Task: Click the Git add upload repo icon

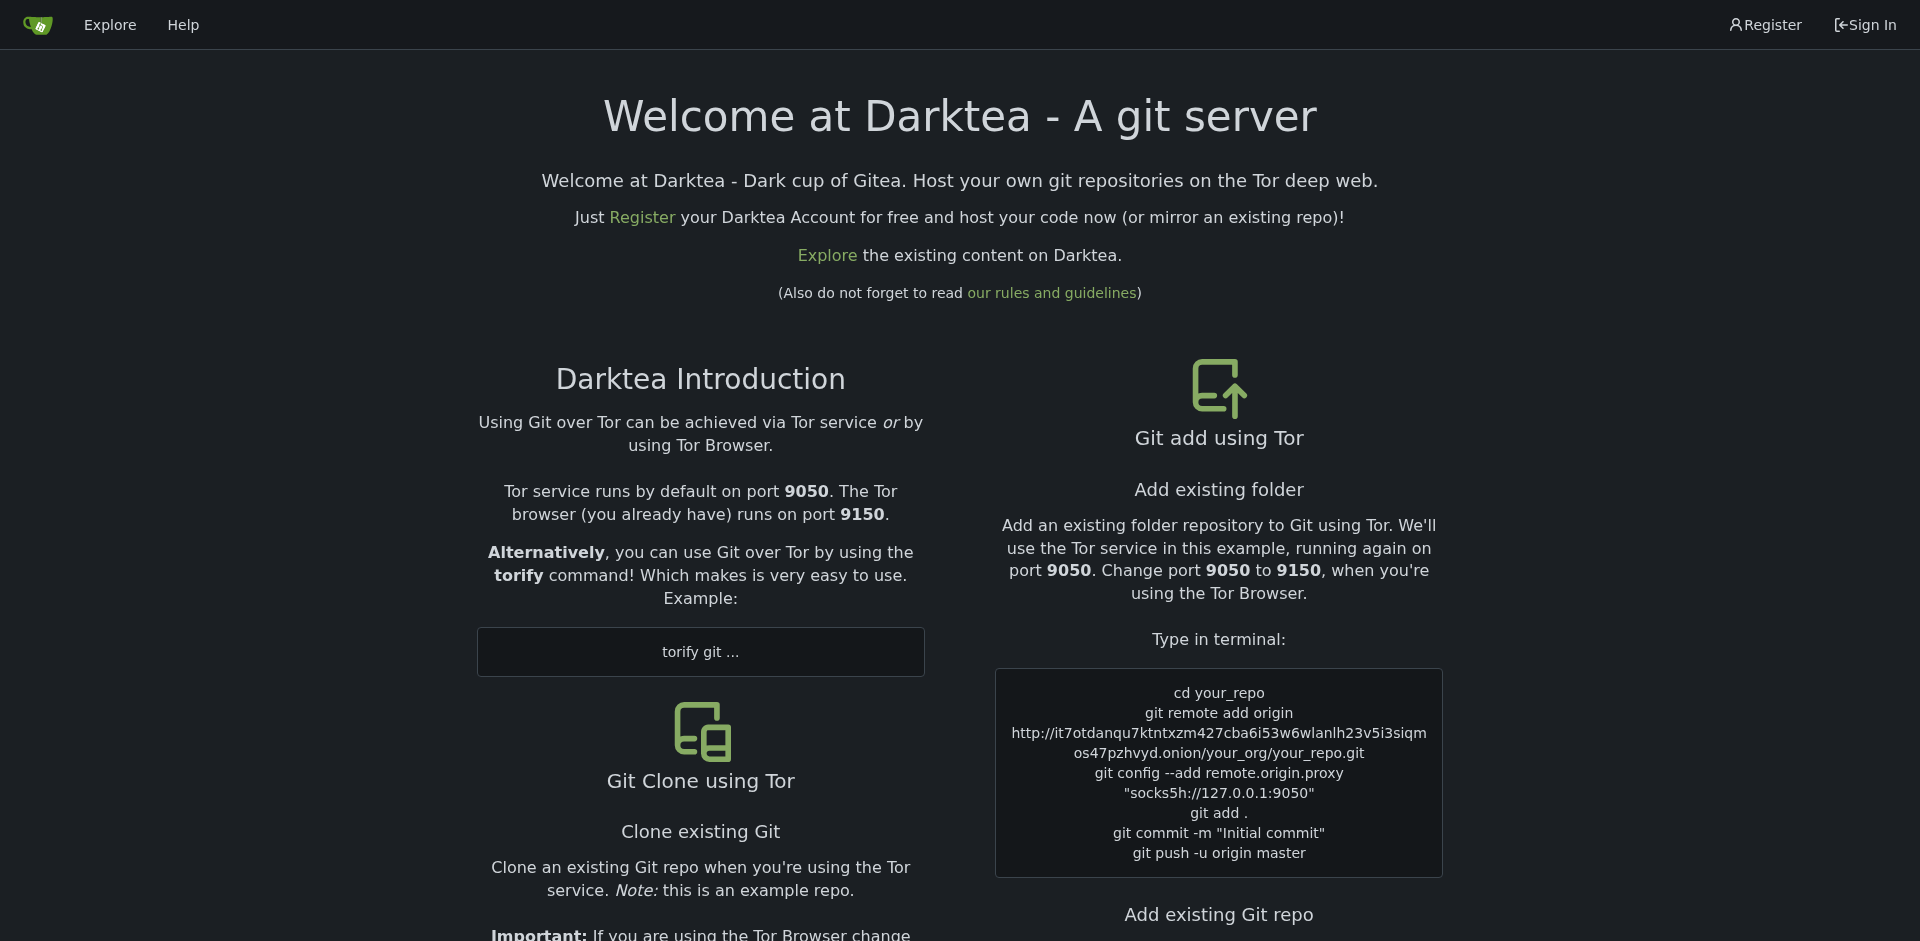Action: tap(1219, 387)
